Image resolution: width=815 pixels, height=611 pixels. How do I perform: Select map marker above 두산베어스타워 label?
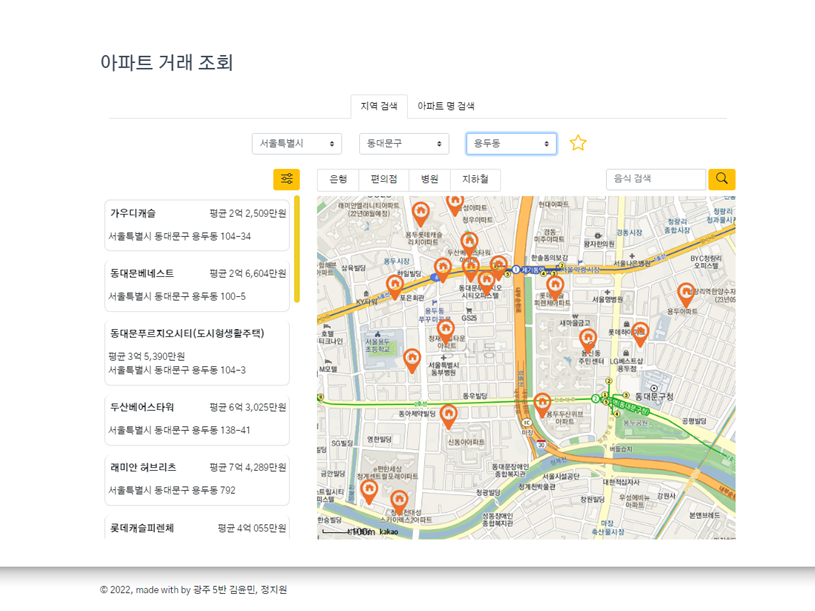click(x=469, y=245)
